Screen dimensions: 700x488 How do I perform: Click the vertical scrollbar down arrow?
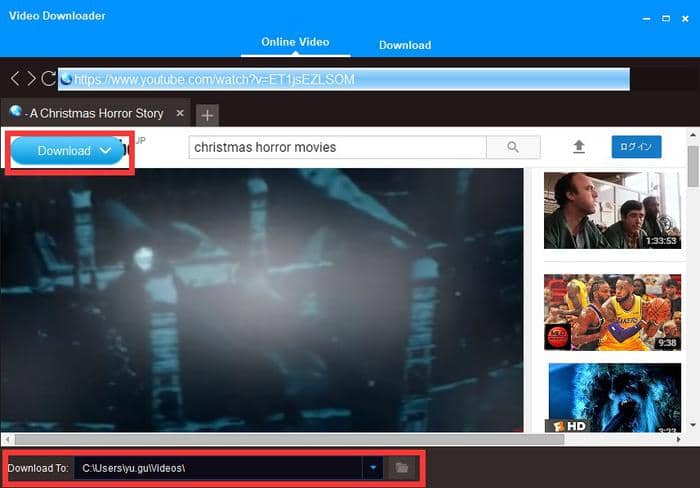click(693, 425)
